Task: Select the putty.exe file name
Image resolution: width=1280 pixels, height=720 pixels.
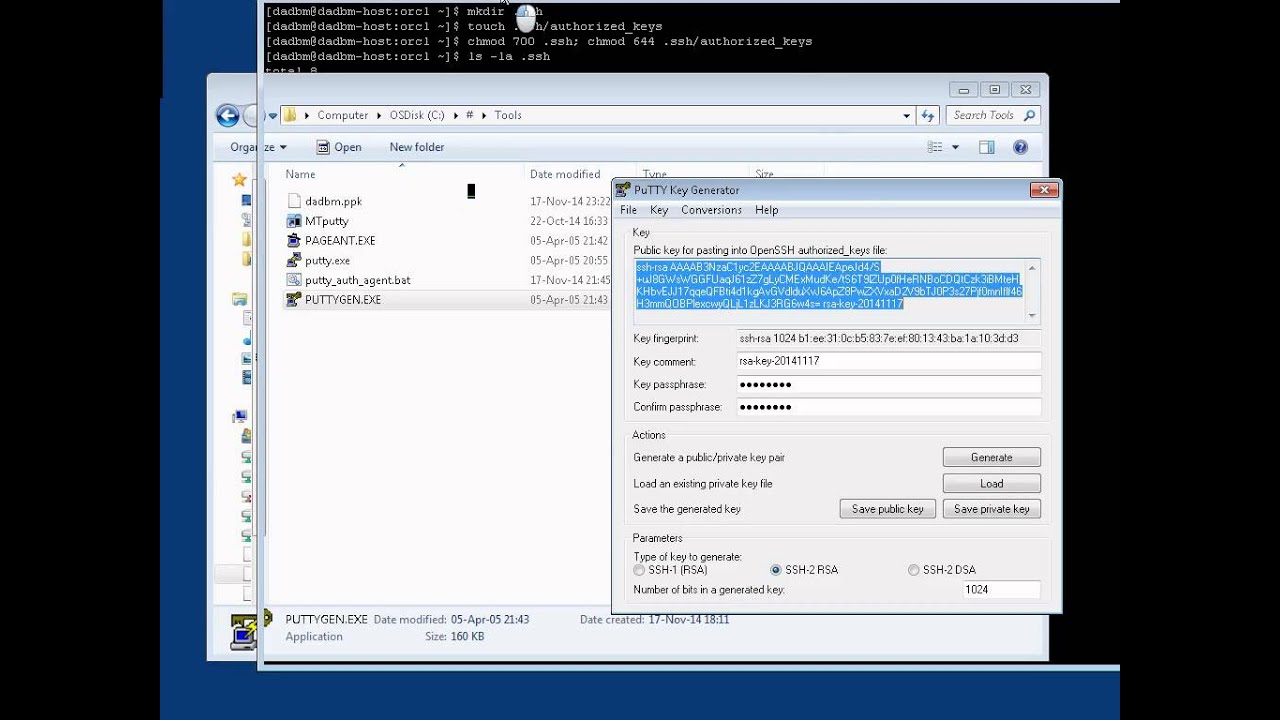Action: click(x=327, y=260)
